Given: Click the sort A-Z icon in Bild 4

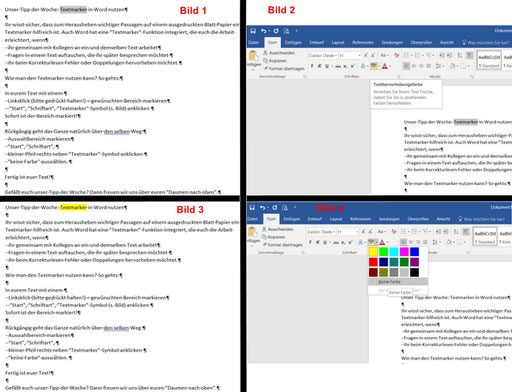Looking at the screenshot, I should click(456, 232).
